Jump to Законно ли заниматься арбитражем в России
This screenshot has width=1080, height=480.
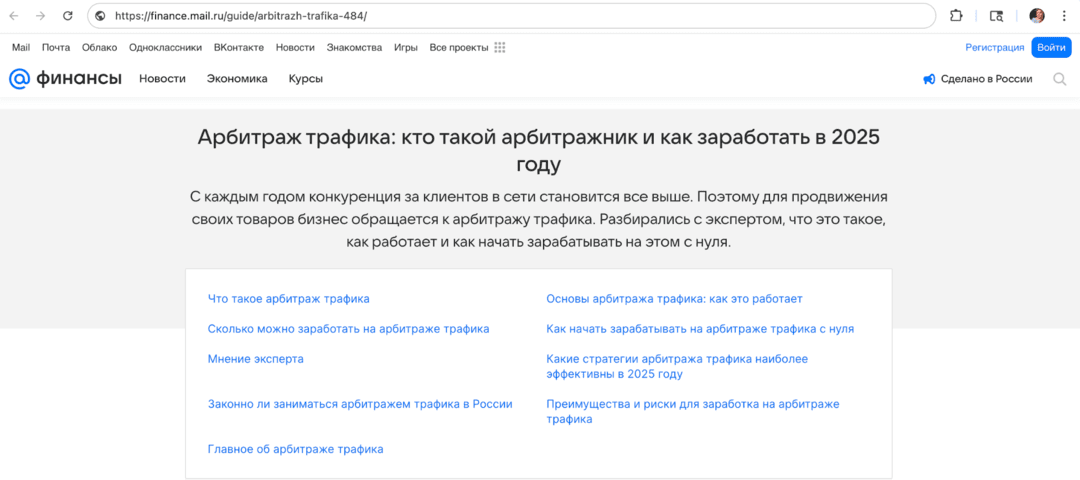(360, 404)
